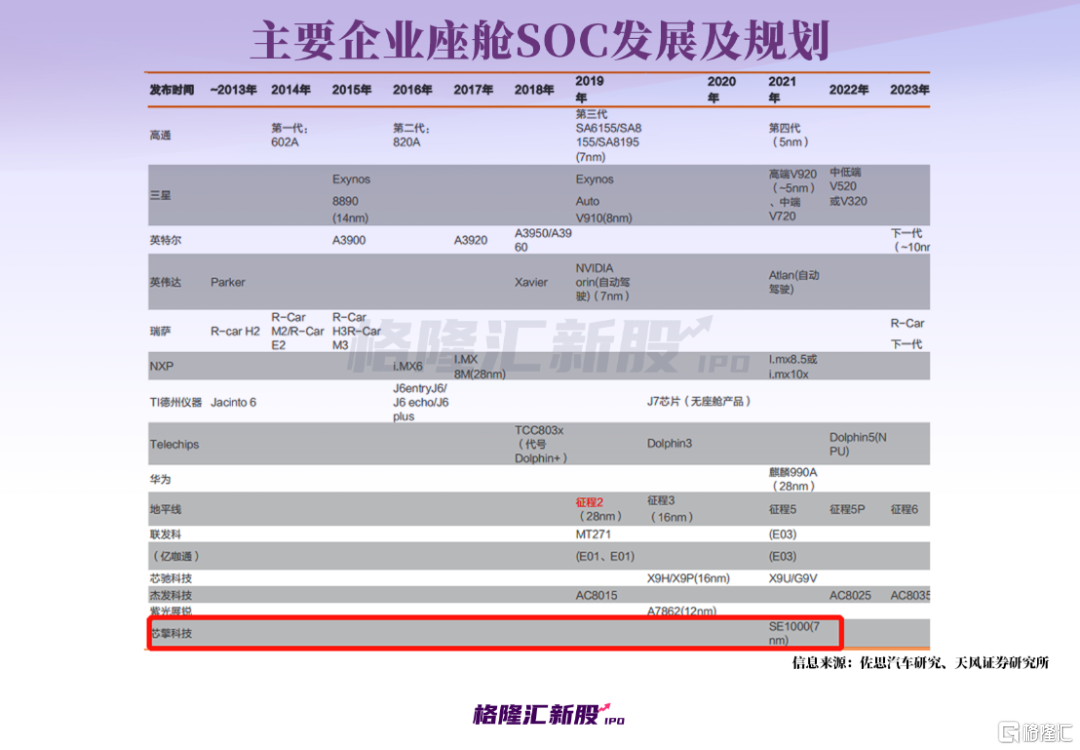Click the Telechips row label
This screenshot has height=750, width=1080.
[x=174, y=444]
